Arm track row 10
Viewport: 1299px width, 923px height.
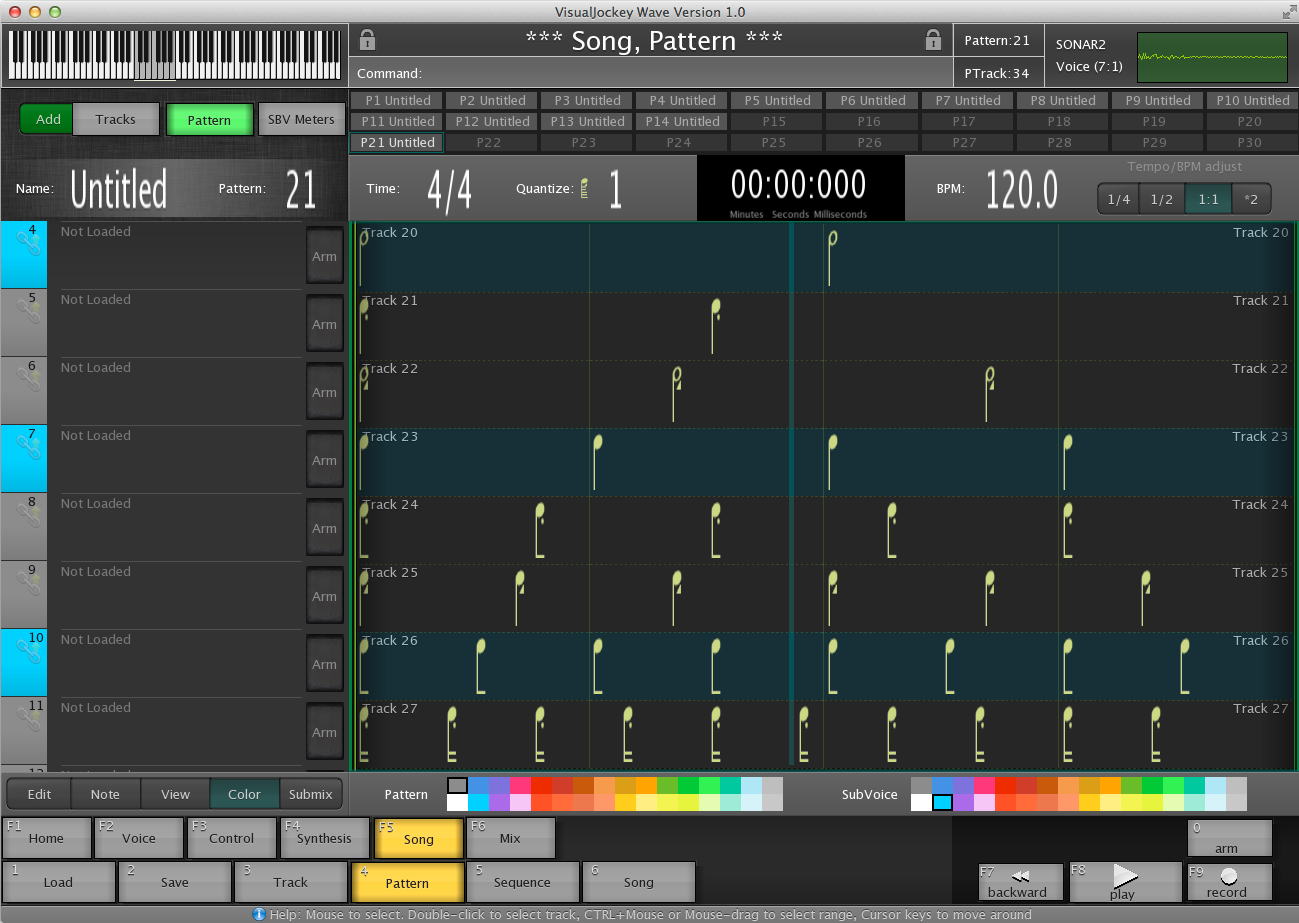324,664
